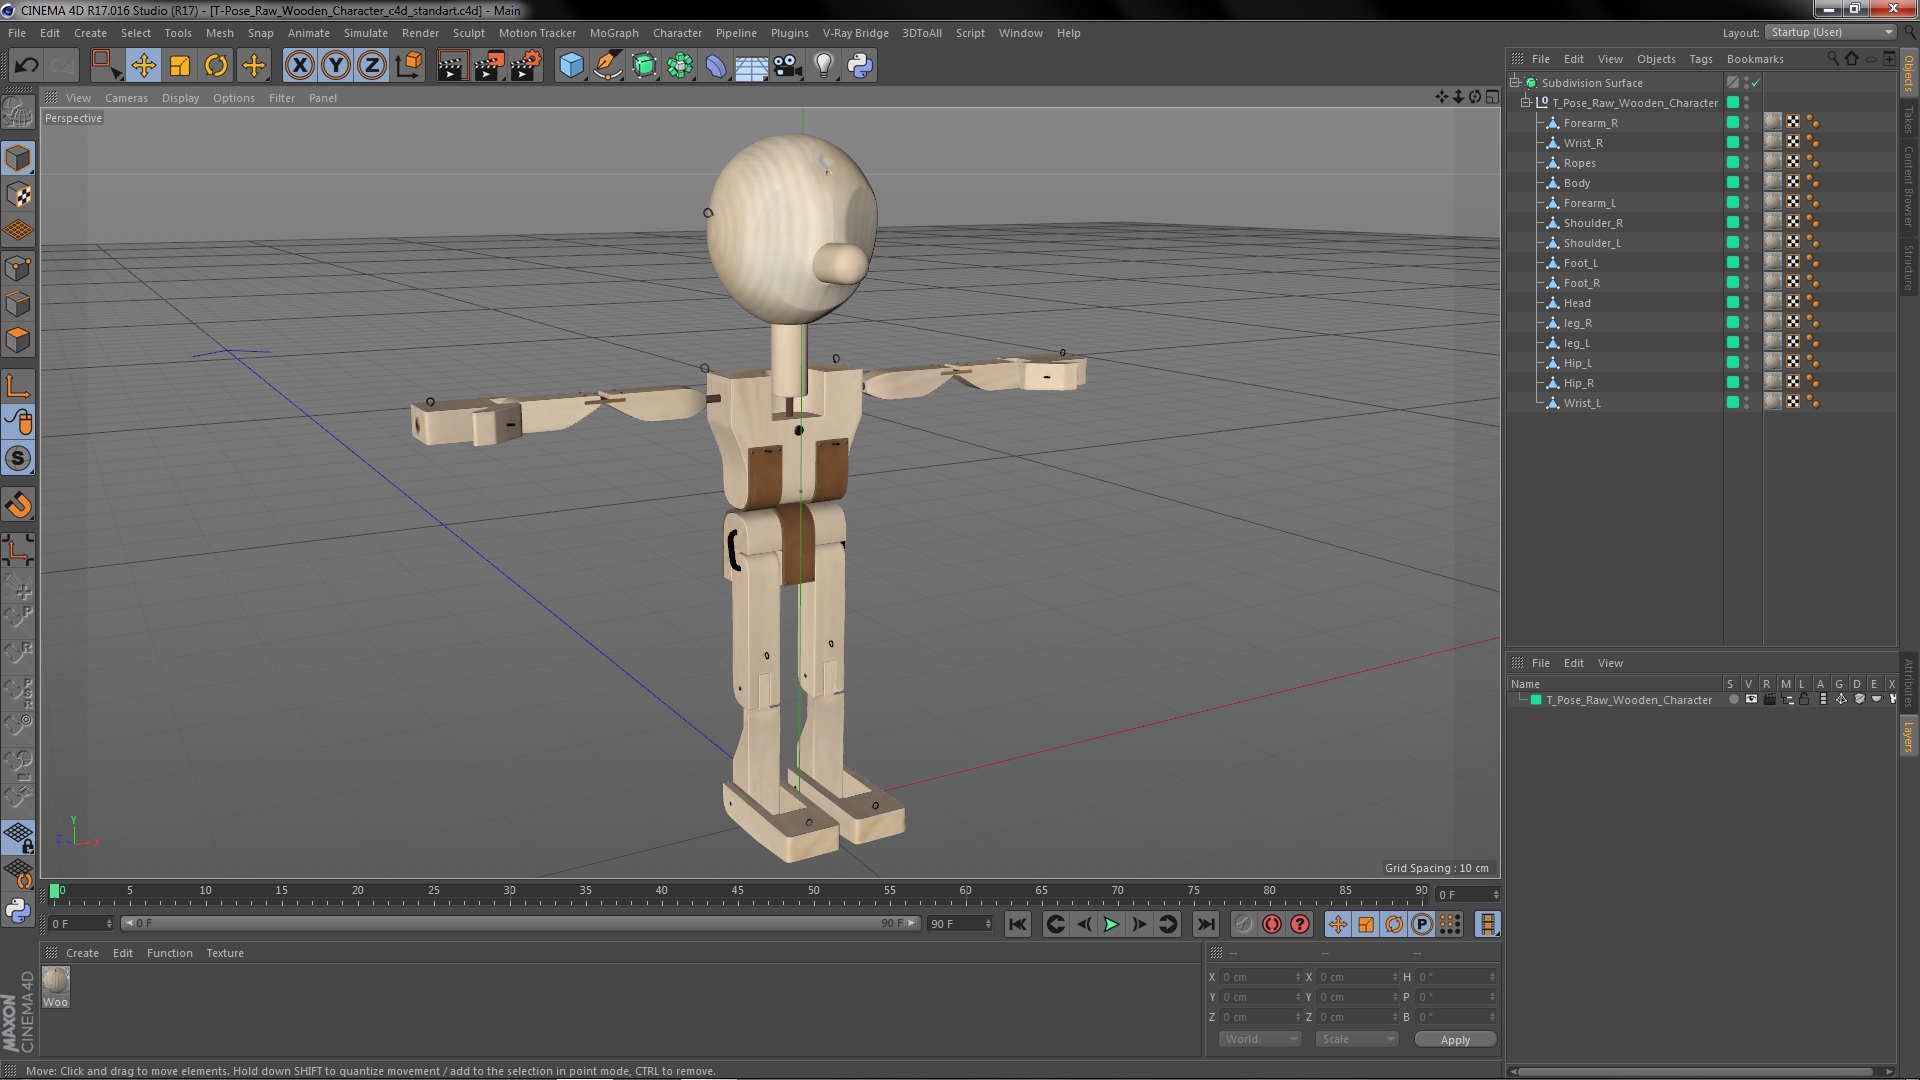Click the Wood material thumbnail
The width and height of the screenshot is (1920, 1080).
56,981
